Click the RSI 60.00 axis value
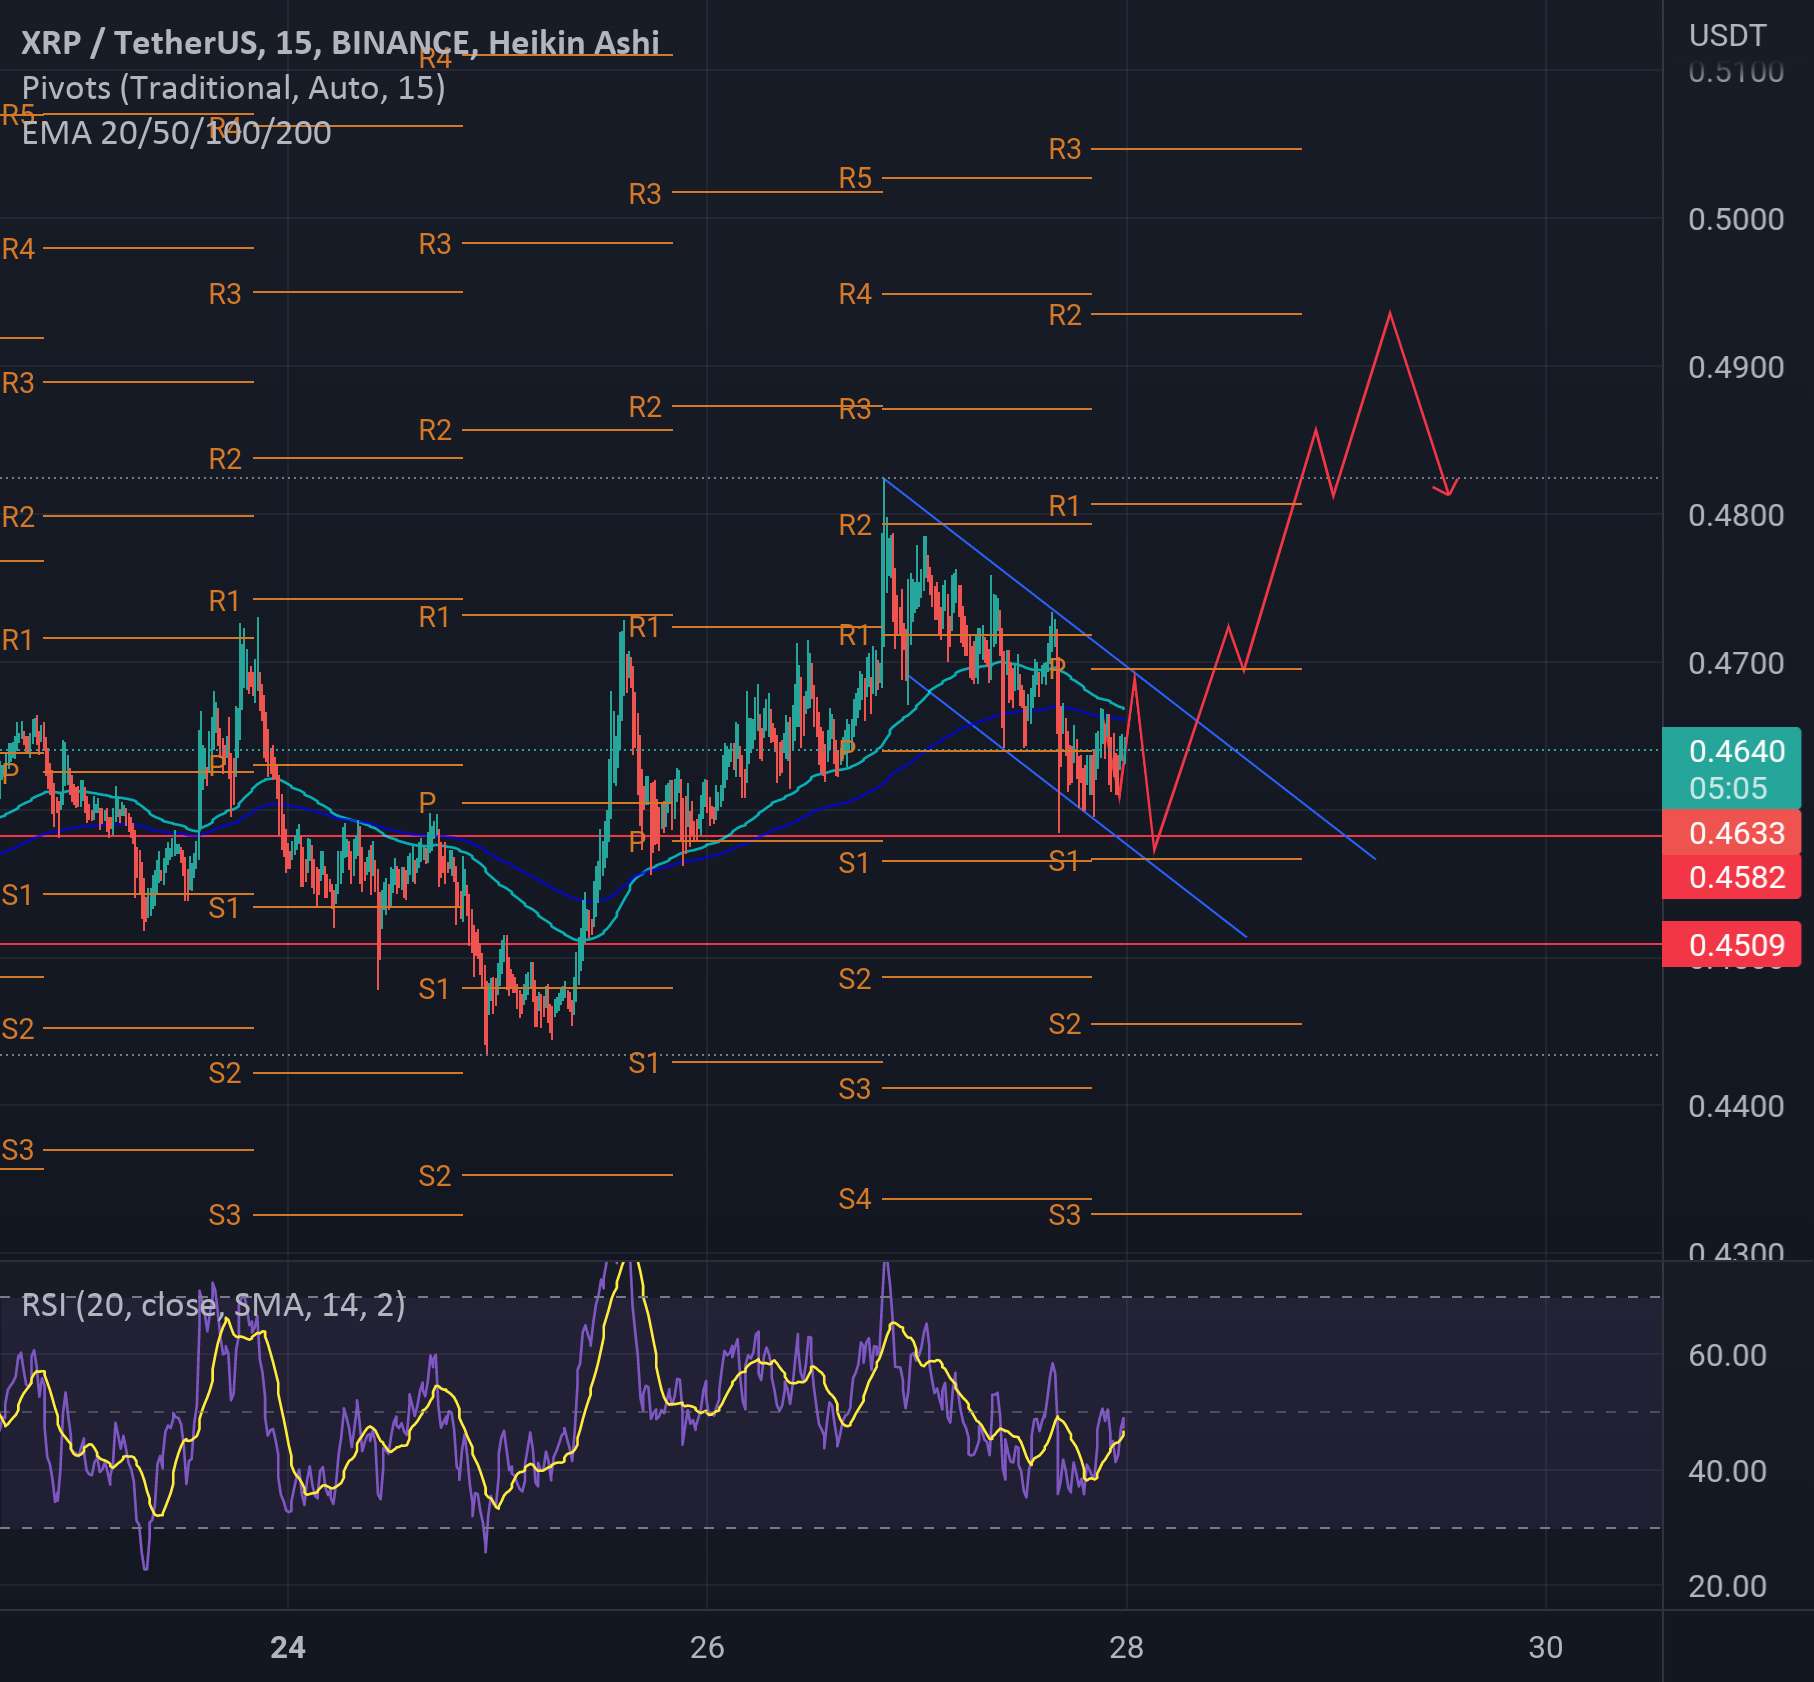The height and width of the screenshot is (1682, 1814). (1727, 1356)
